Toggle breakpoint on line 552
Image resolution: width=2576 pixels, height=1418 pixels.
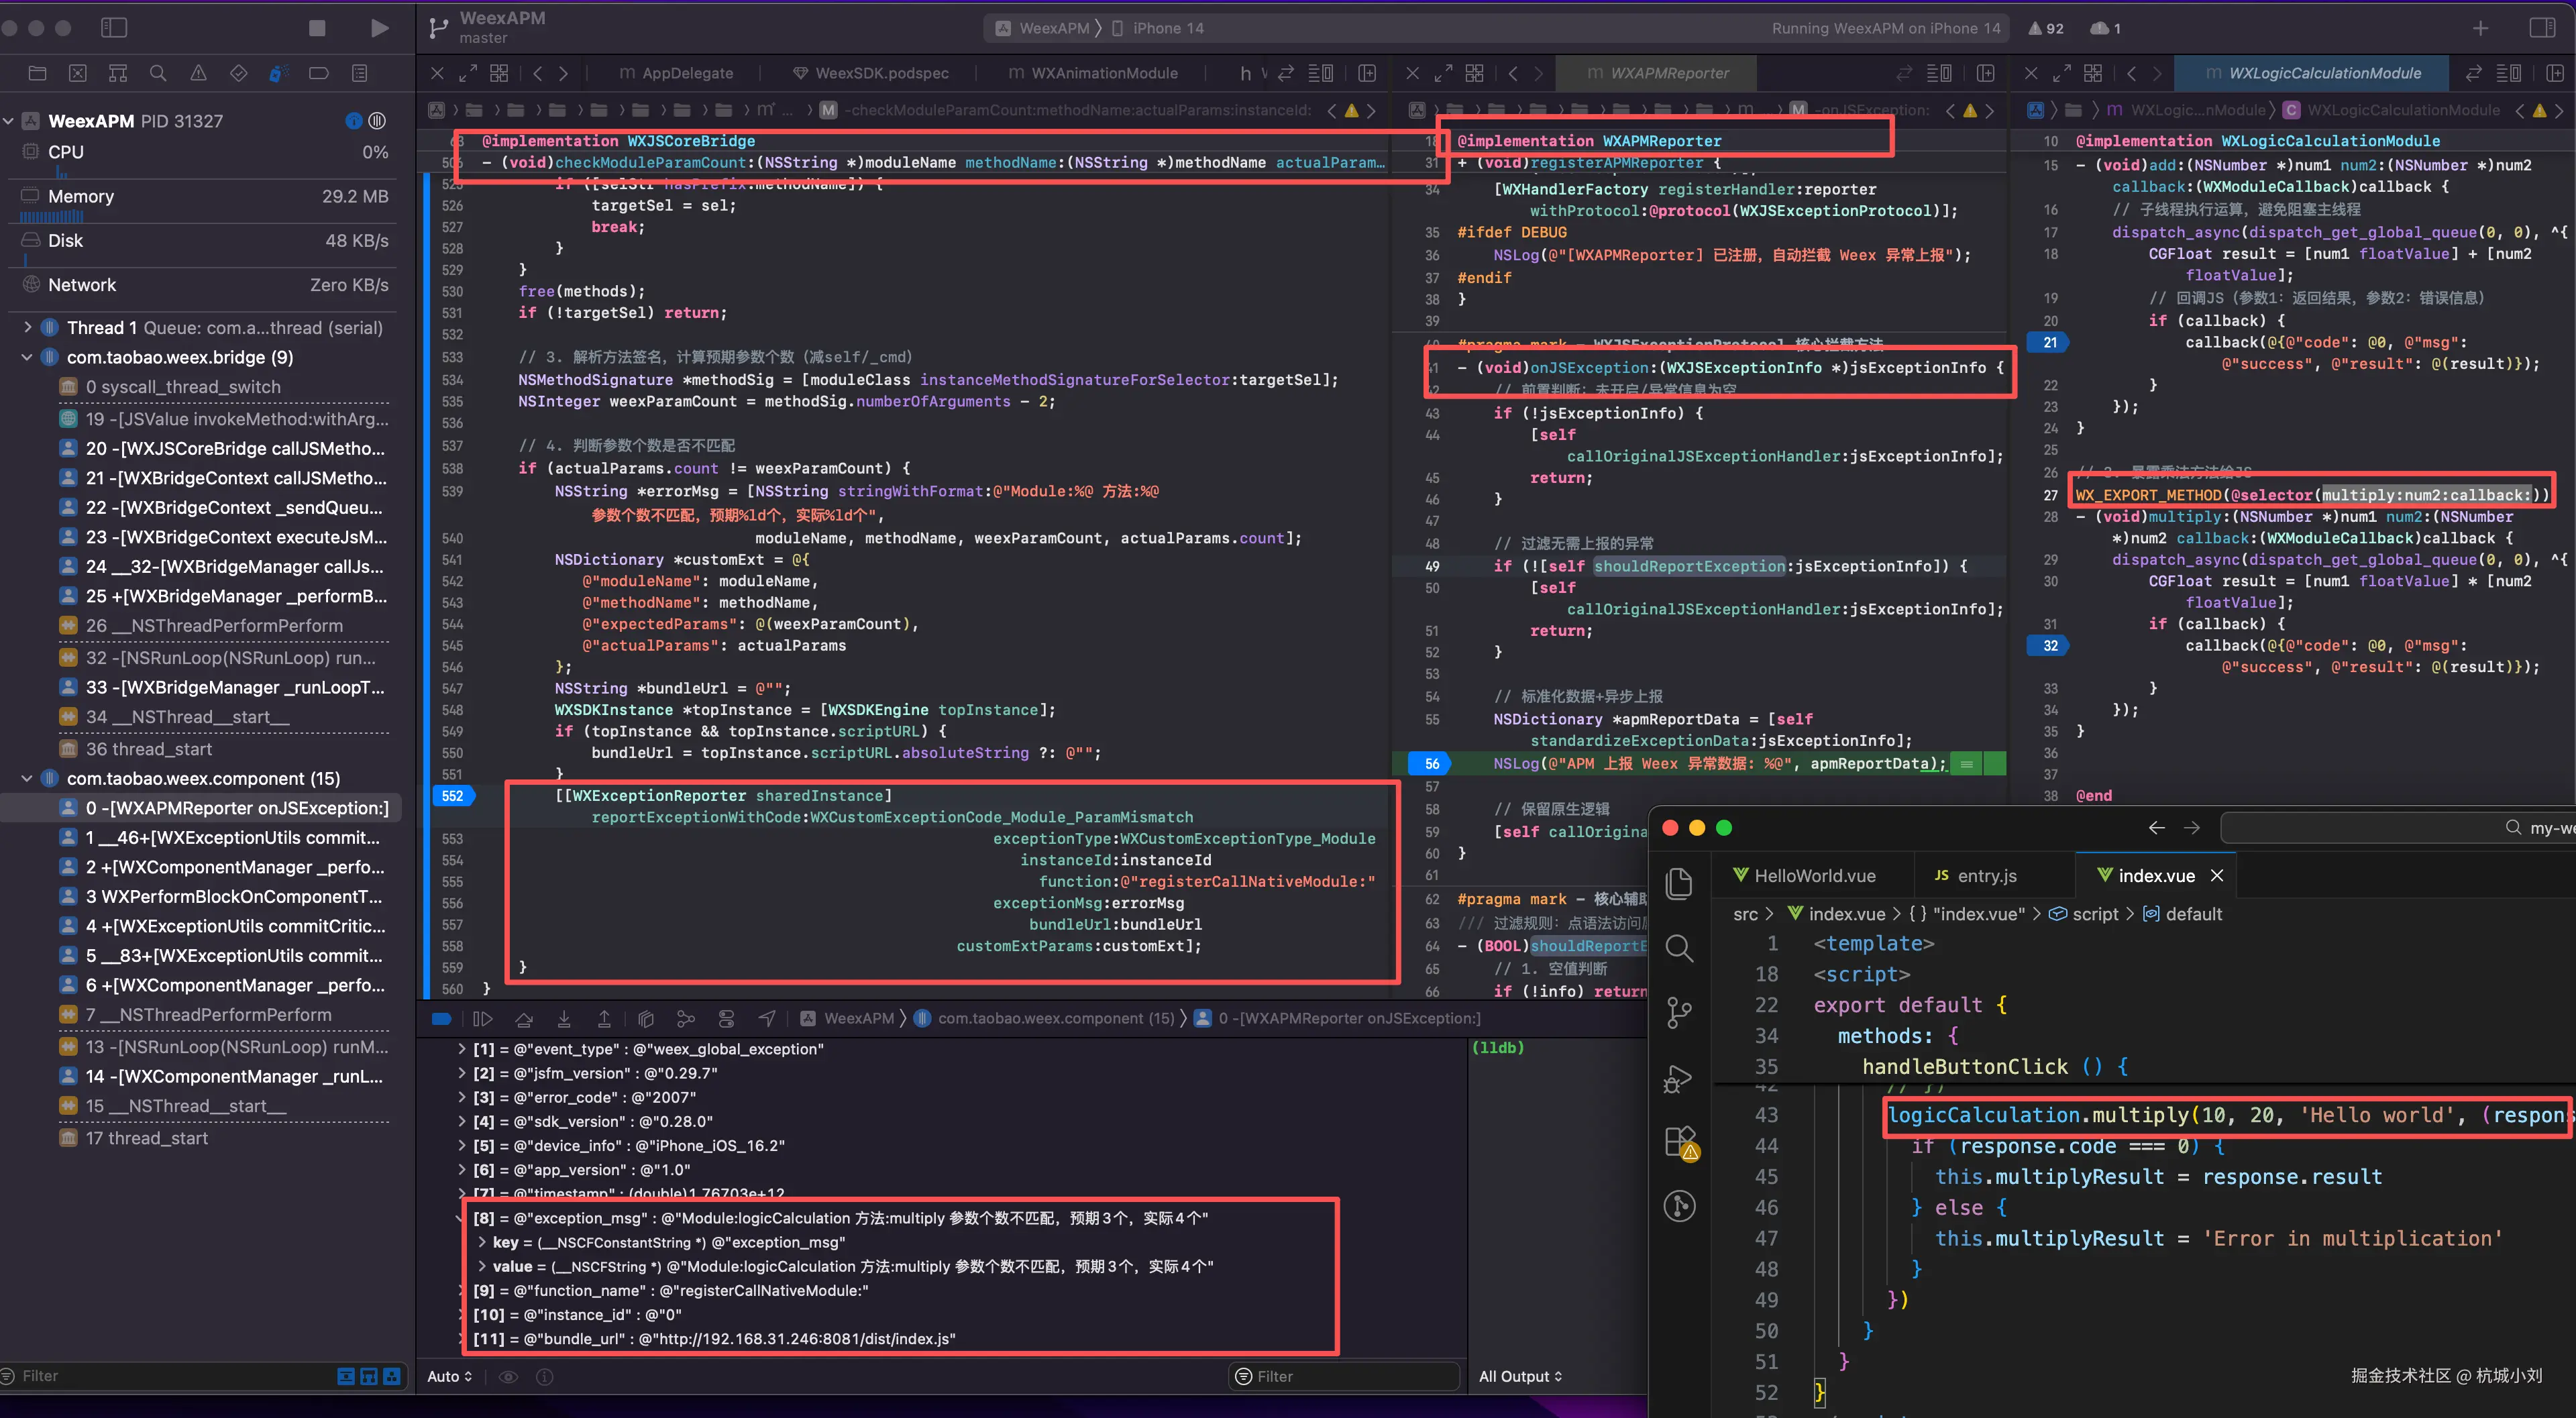pyautogui.click(x=453, y=796)
